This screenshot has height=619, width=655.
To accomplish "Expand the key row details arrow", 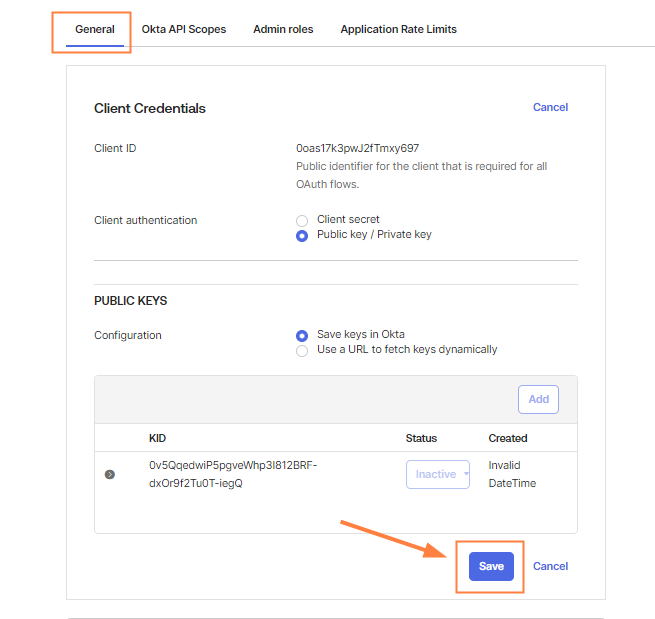I will coord(110,474).
